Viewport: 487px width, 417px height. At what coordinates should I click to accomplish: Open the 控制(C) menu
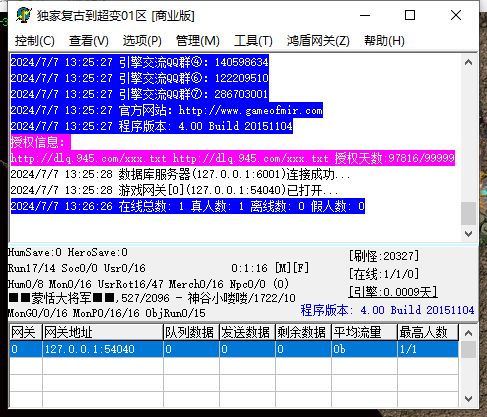[x=35, y=41]
